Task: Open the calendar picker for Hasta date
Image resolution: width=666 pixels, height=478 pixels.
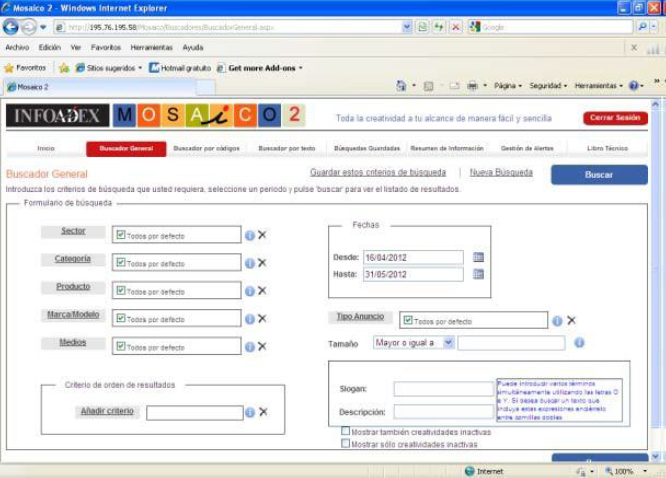Action: (478, 274)
